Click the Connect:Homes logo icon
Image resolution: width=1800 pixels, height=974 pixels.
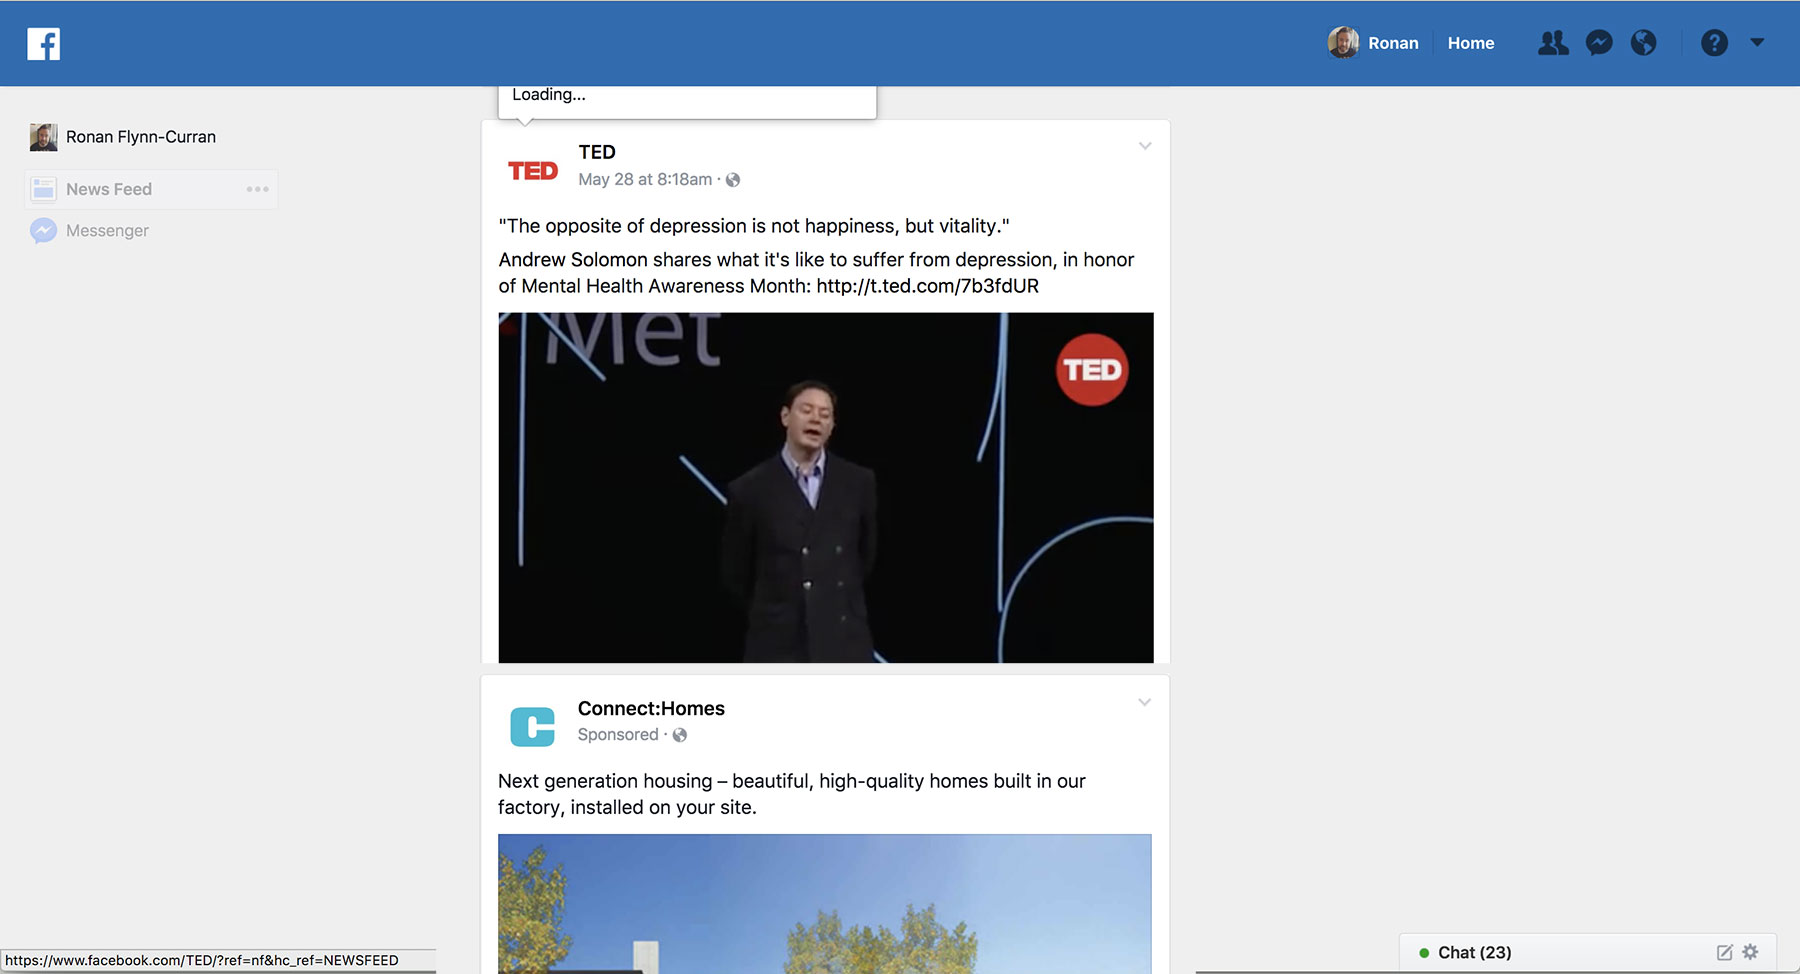click(532, 726)
